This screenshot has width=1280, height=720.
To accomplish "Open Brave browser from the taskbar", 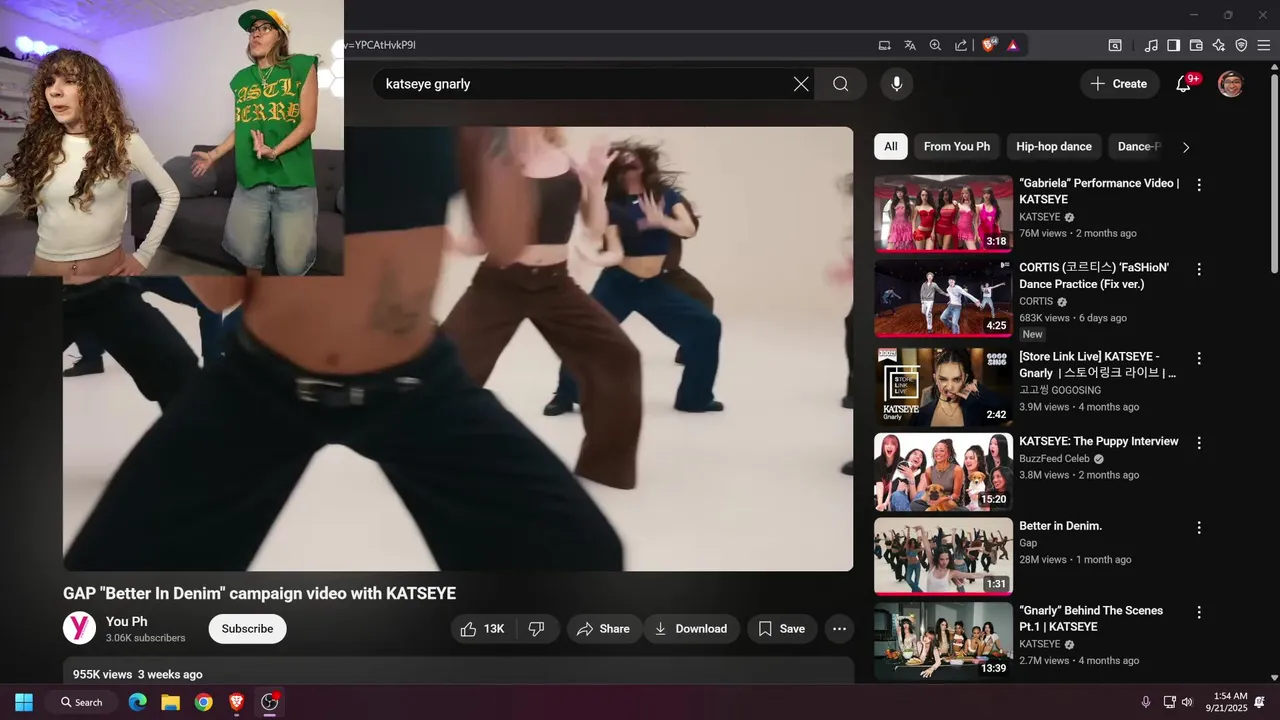I will pyautogui.click(x=236, y=702).
